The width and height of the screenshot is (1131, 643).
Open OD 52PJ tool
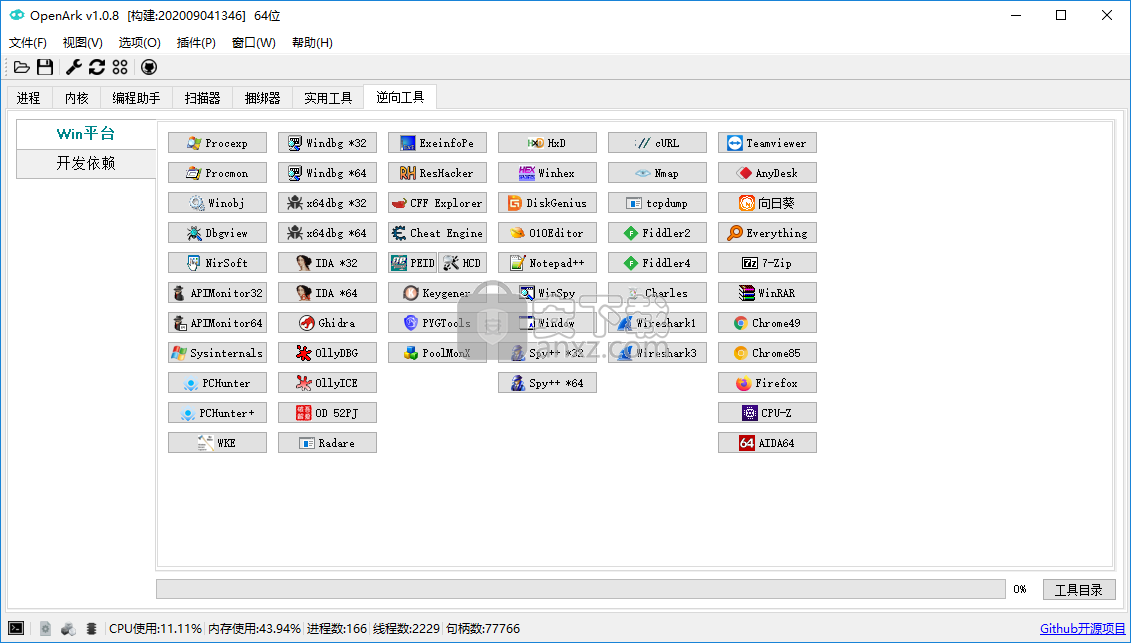click(327, 413)
